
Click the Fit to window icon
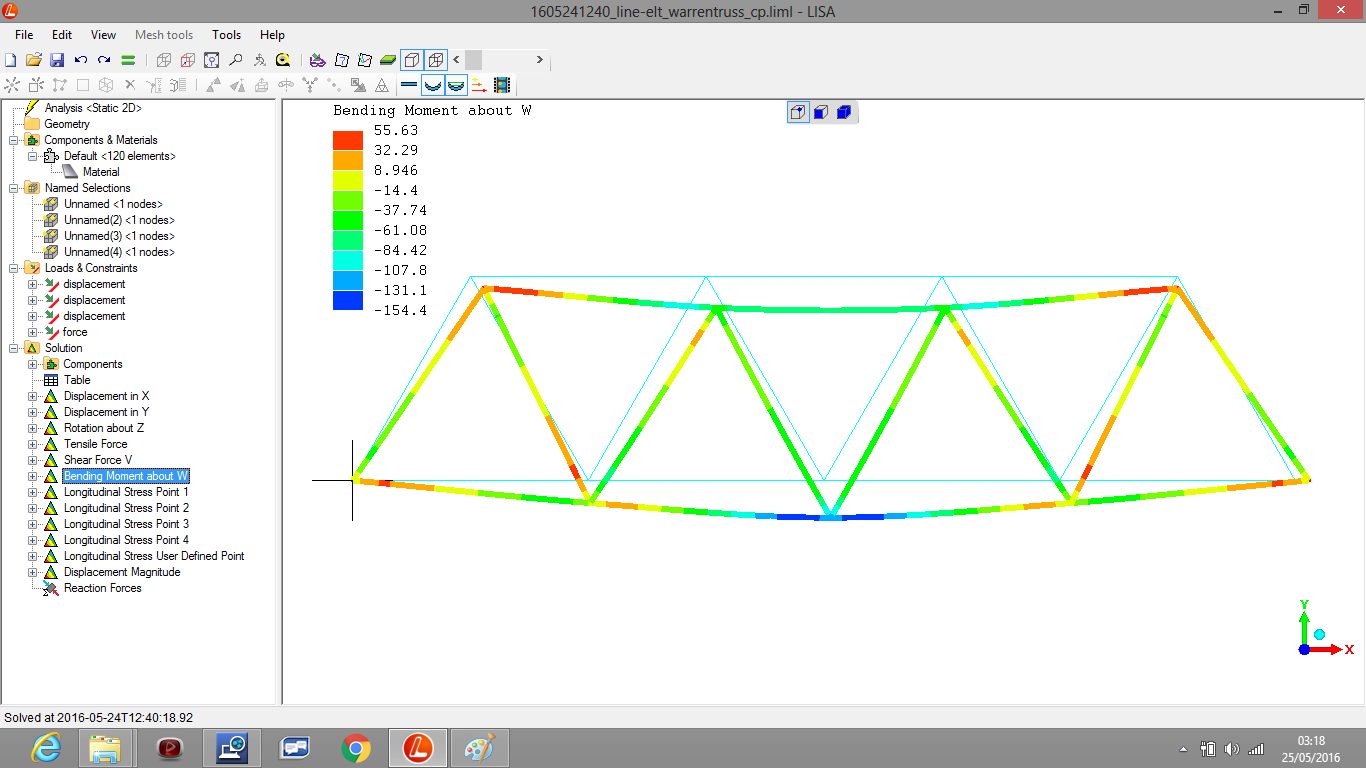(x=211, y=60)
